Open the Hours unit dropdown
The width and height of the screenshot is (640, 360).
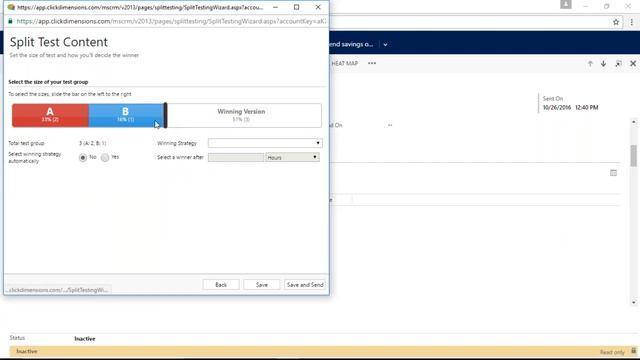[x=292, y=157]
